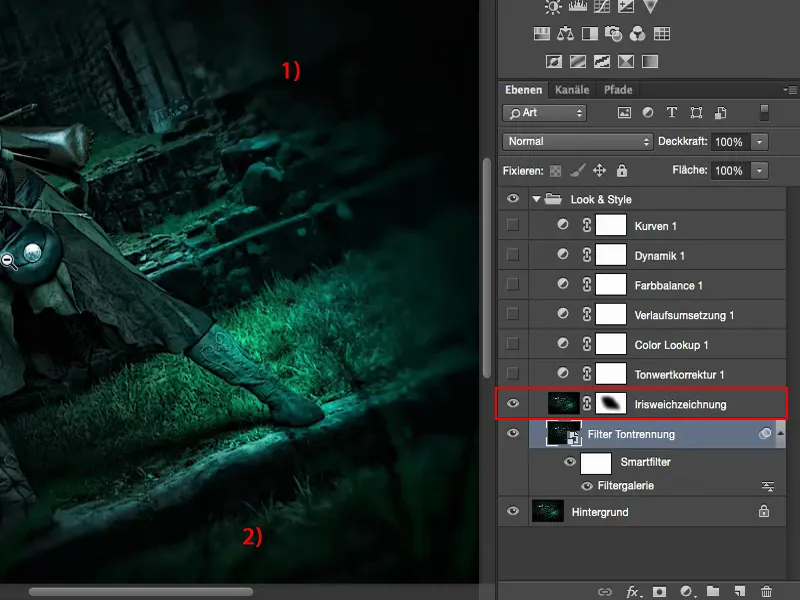
Task: Add an Exposure adjustment icon
Action: [x=626, y=6]
